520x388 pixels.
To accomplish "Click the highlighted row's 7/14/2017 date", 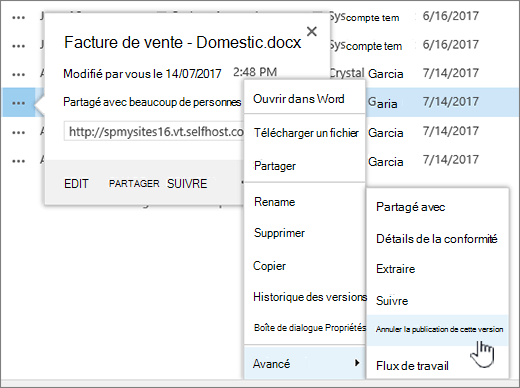I will click(451, 101).
